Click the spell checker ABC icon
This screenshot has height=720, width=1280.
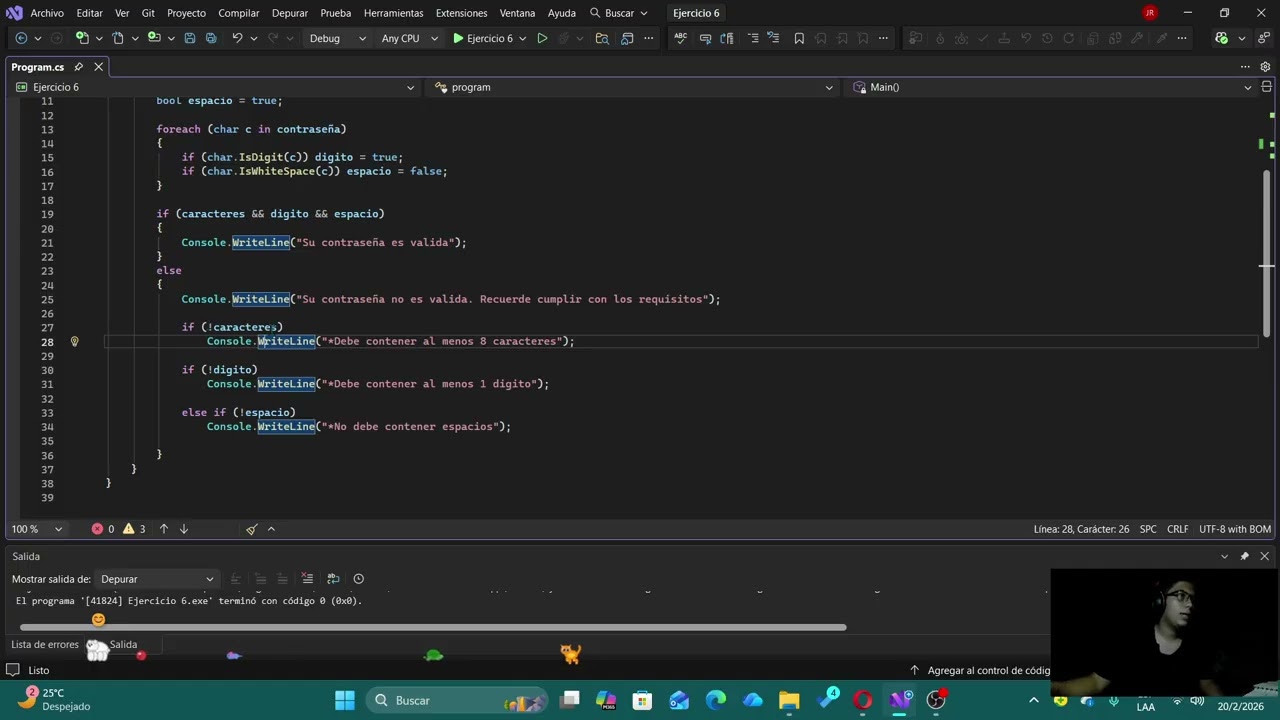pos(681,38)
